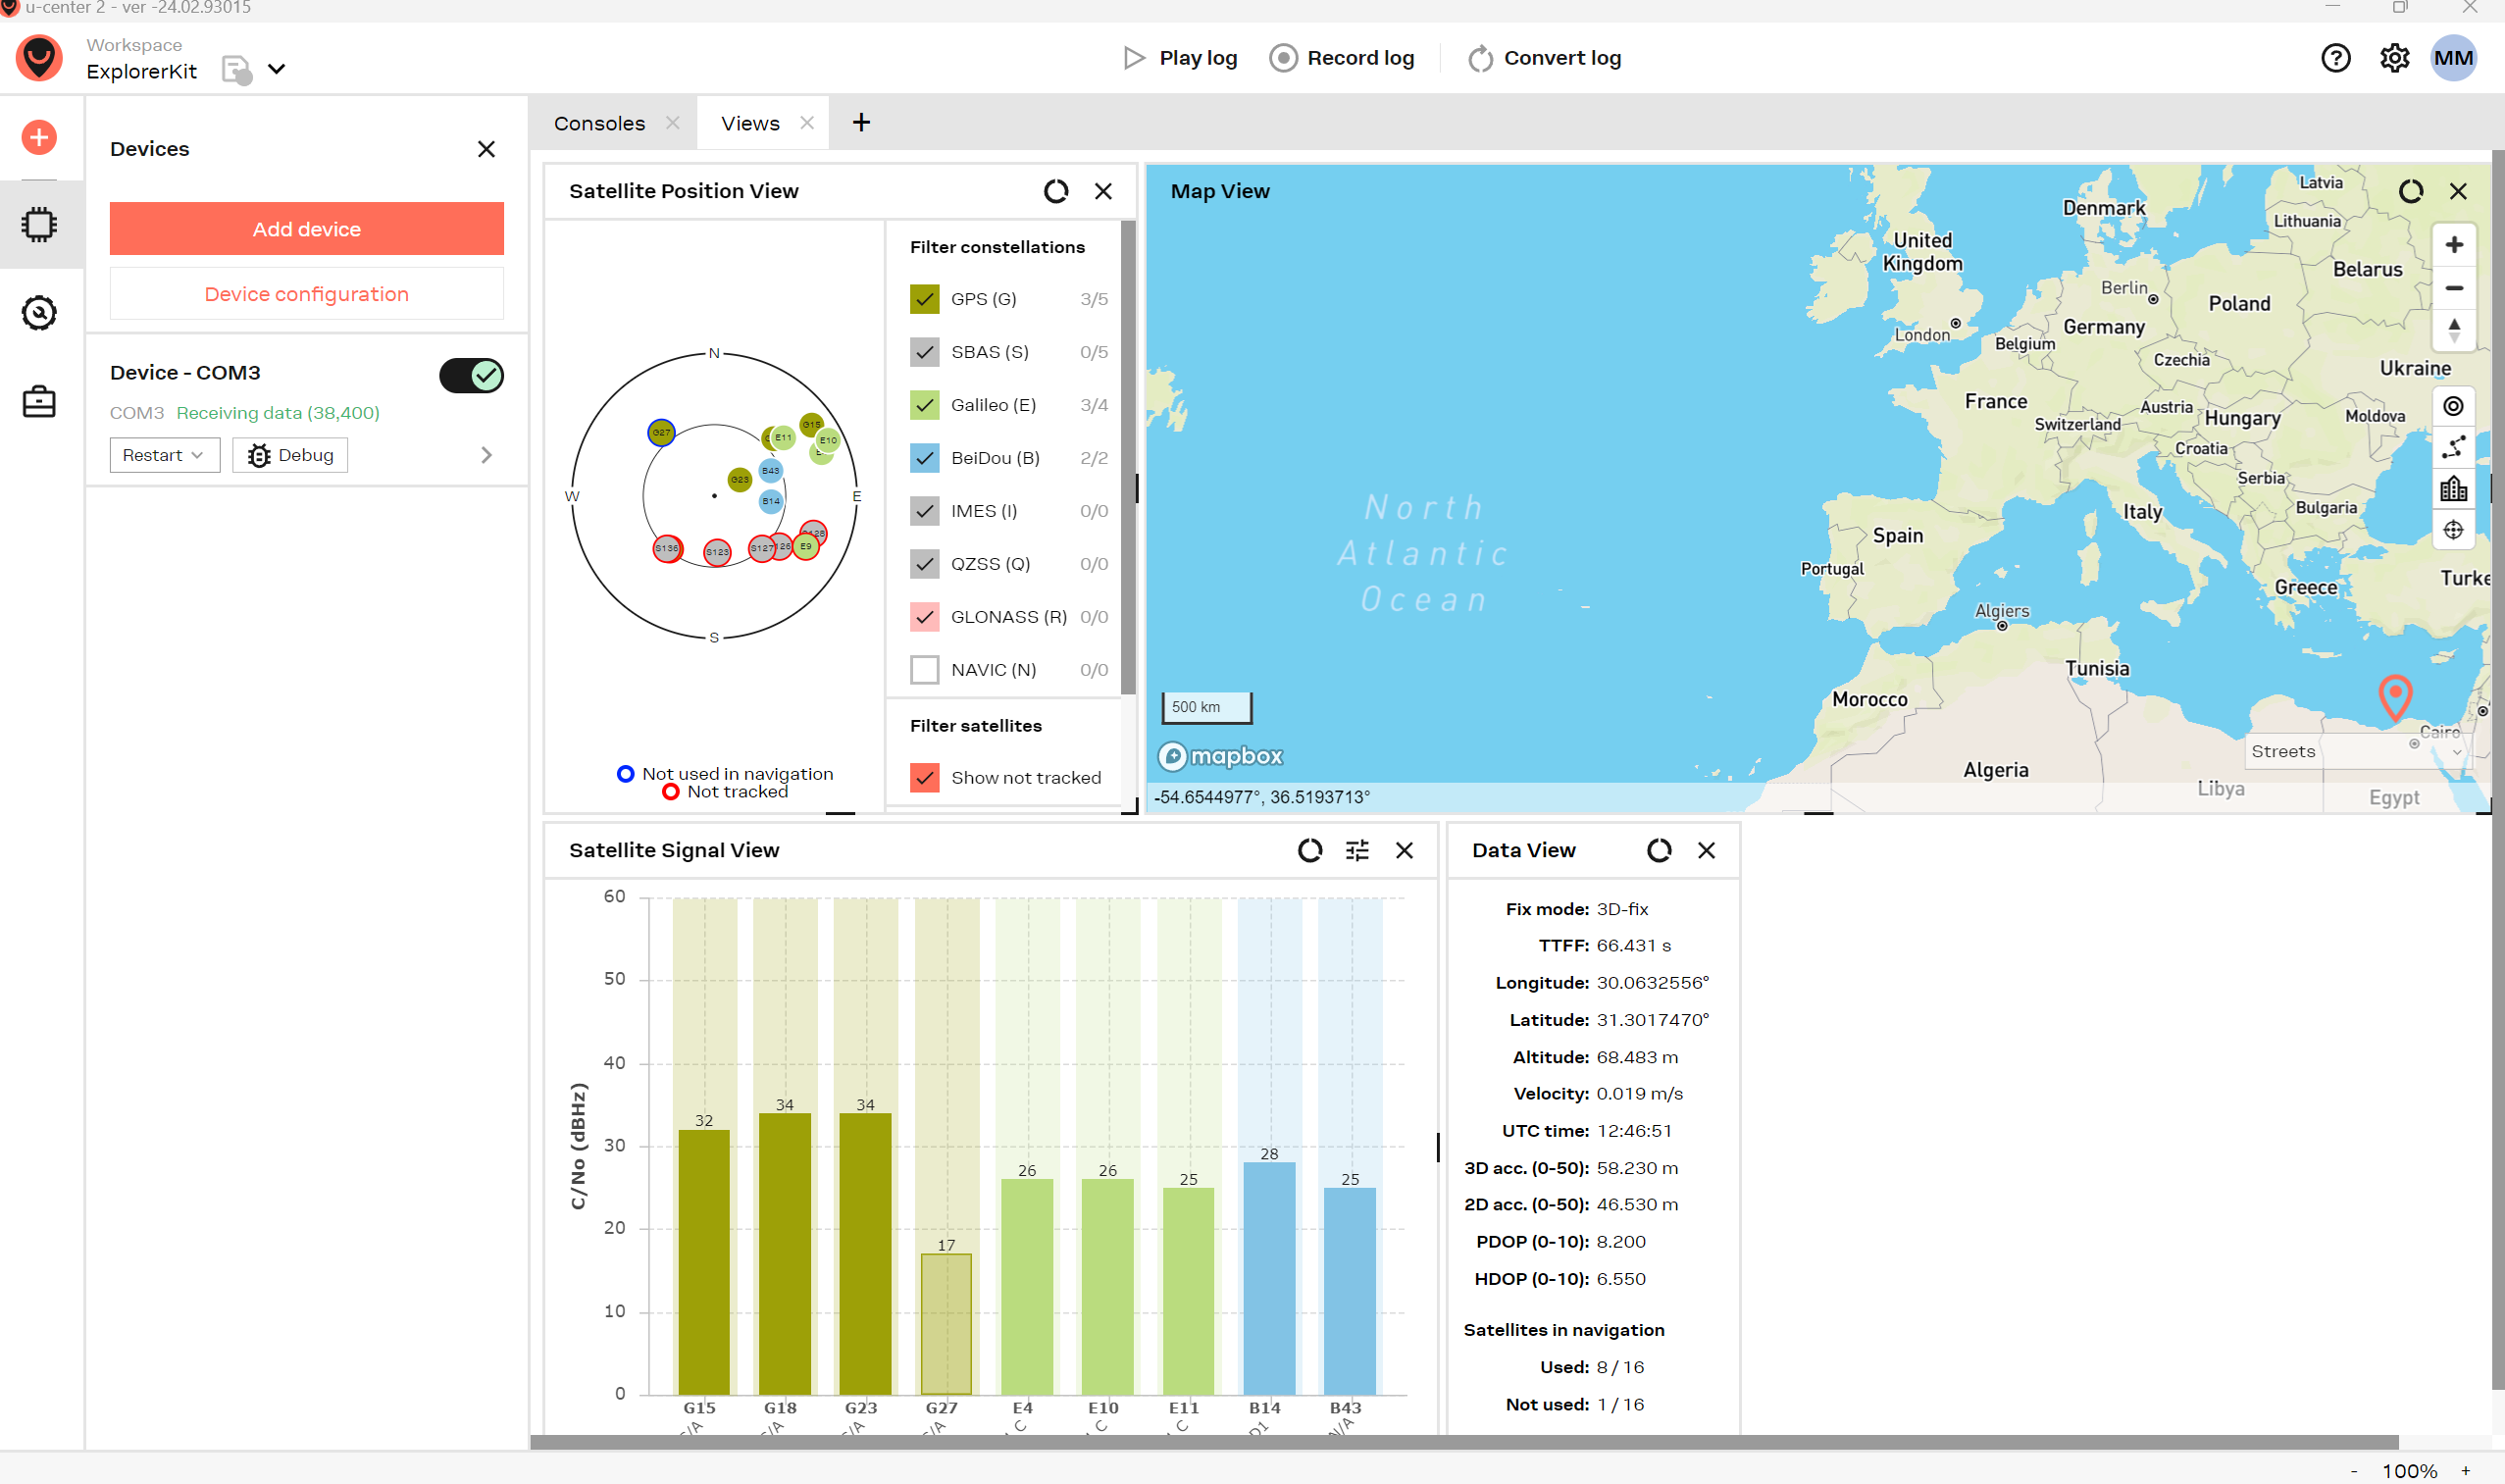Viewport: 2505px width, 1484px height.
Task: Refresh the Data View panel
Action: pos(1659,850)
